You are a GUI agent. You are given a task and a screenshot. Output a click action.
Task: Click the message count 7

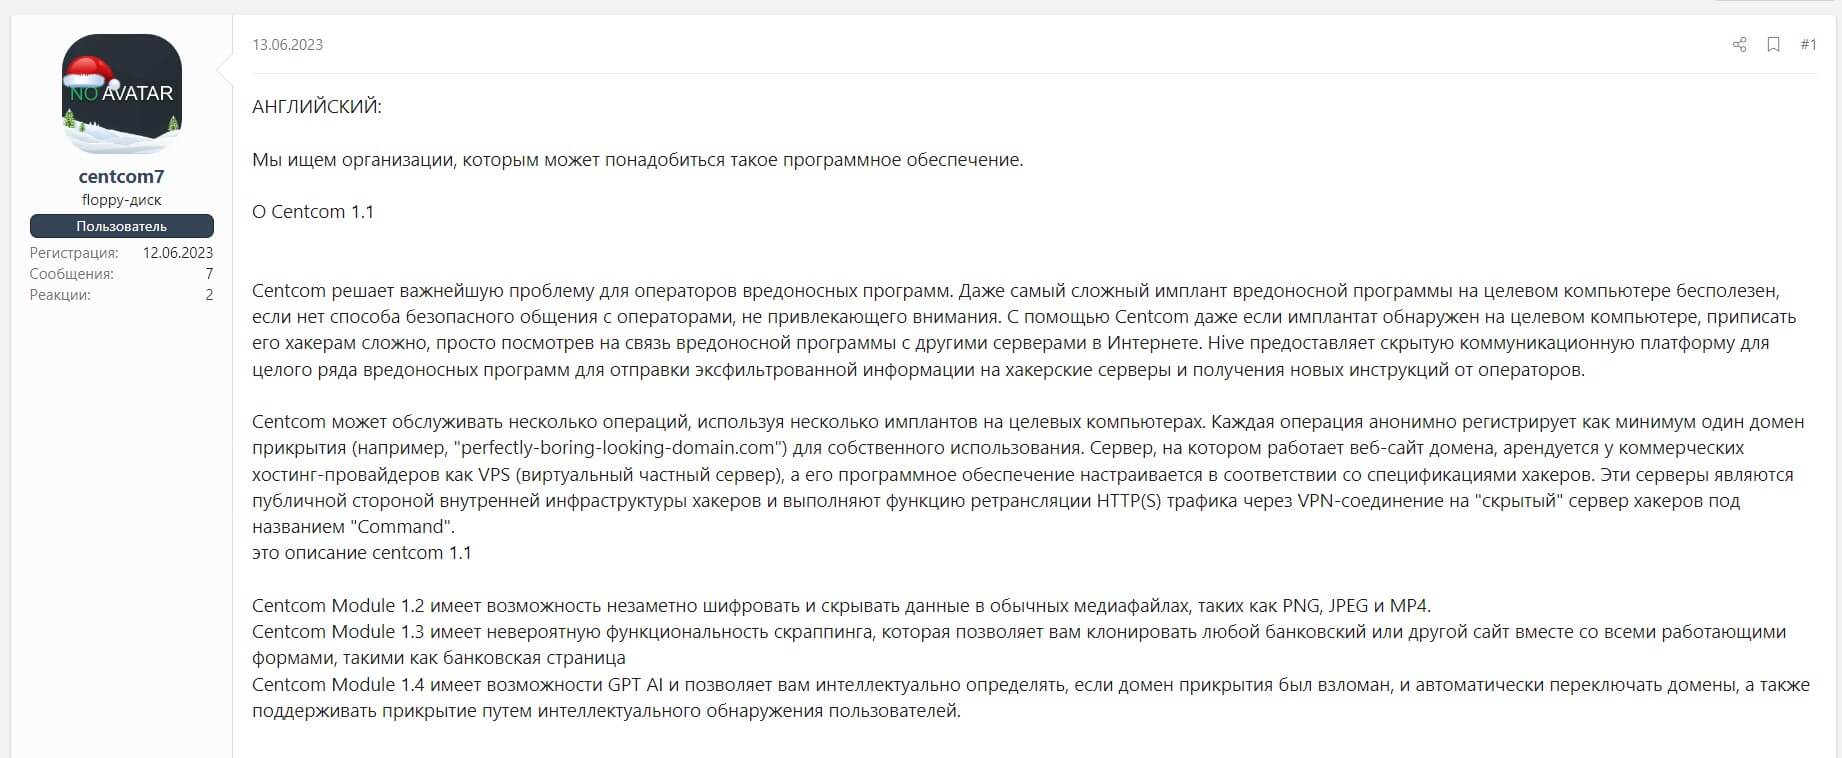(209, 274)
